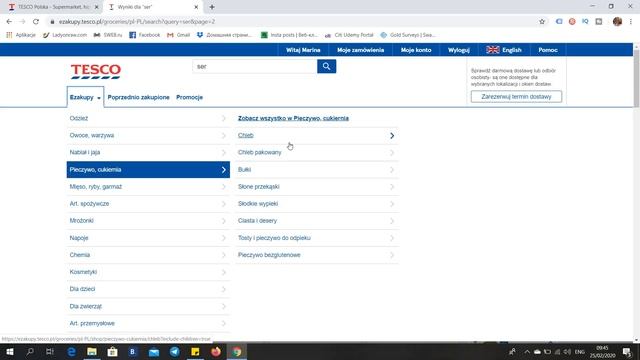The width and height of the screenshot is (640, 360).
Task: Open notification center in taskbar
Action: click(x=627, y=351)
